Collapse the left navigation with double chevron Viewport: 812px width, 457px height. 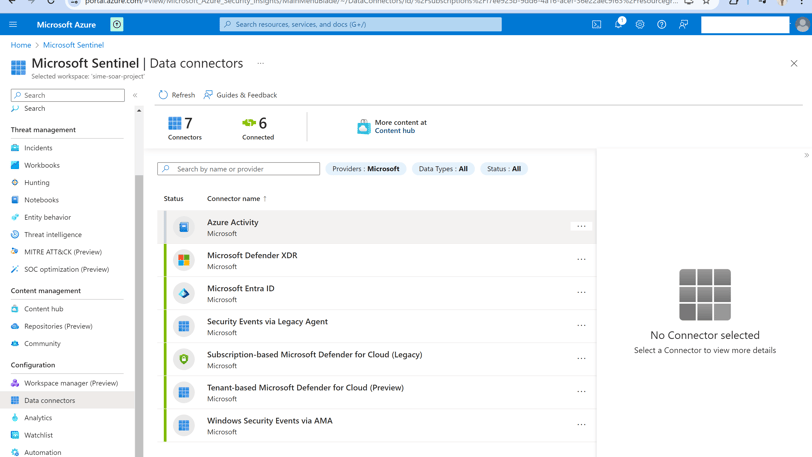(135, 95)
